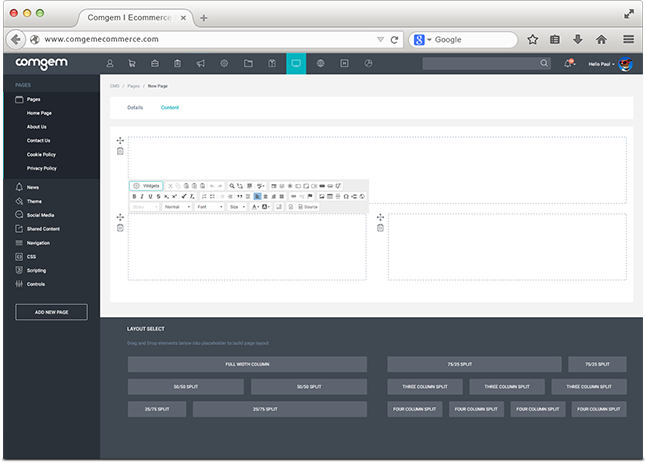Viewport: 646px width, 463px height.
Task: Click the Undo arrow in editor toolbar
Action: (212, 186)
